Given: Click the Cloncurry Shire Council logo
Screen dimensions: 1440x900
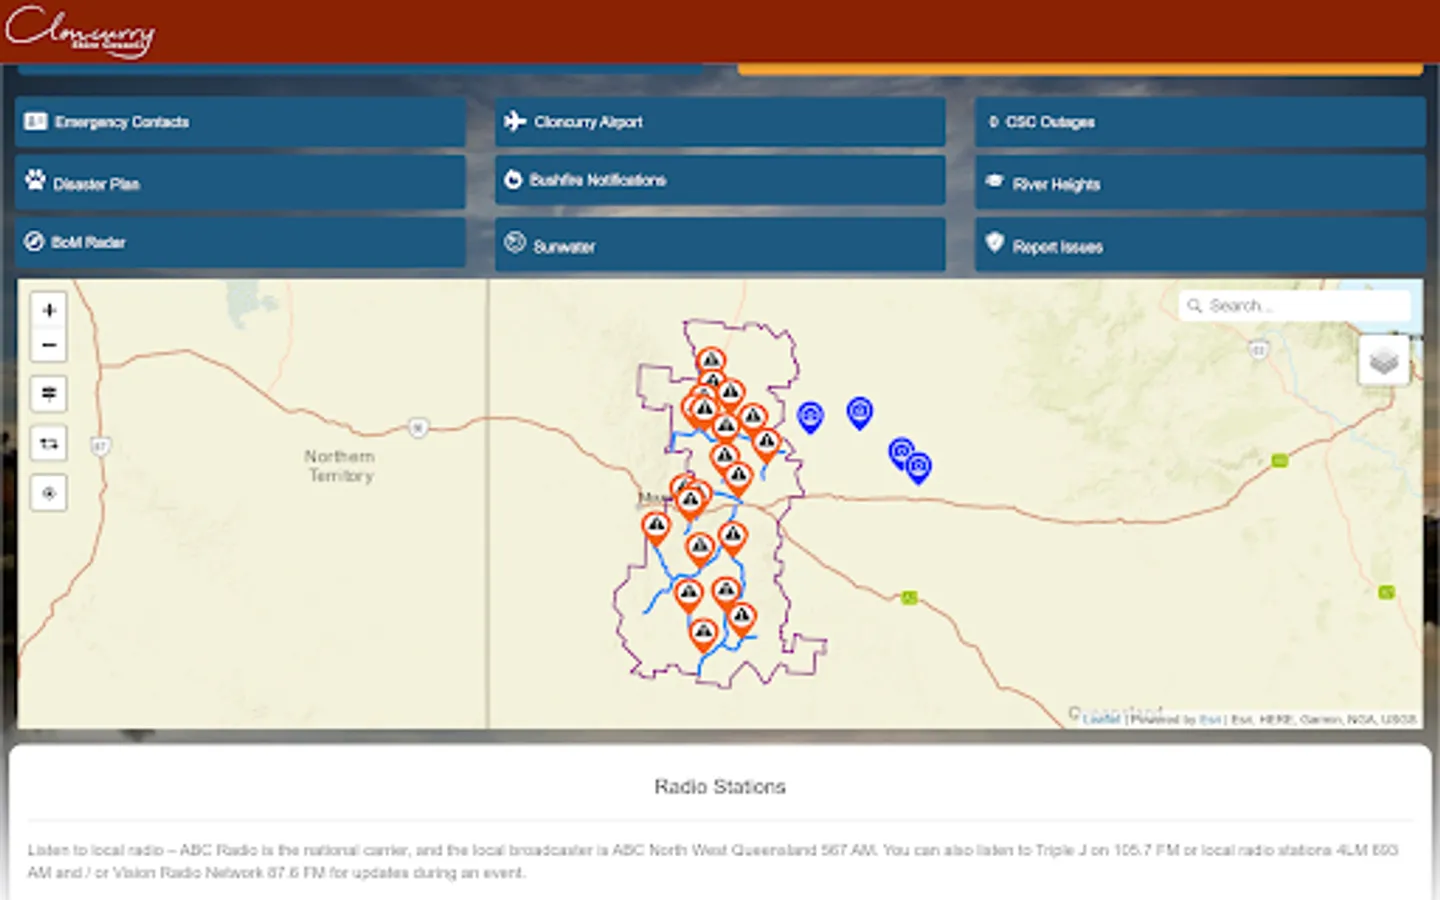Looking at the screenshot, I should click(x=80, y=31).
